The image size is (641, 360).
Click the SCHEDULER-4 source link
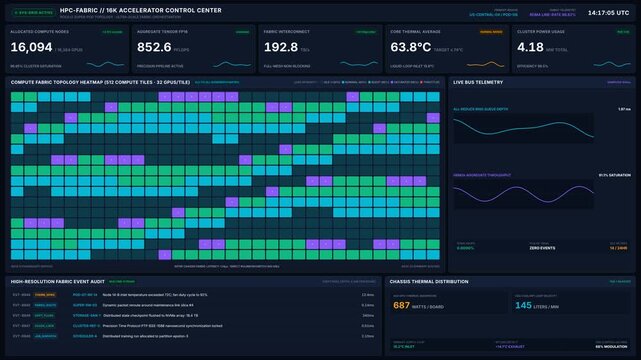(x=85, y=336)
